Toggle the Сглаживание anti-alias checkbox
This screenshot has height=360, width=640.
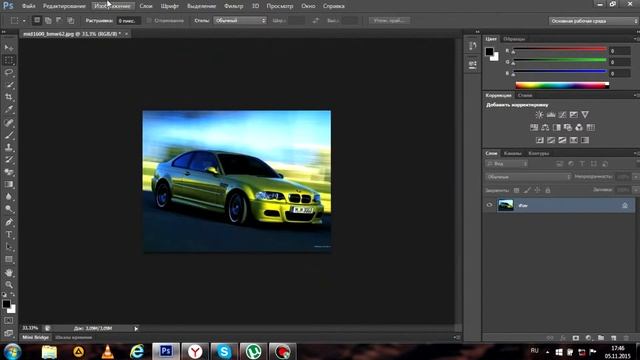(149, 20)
